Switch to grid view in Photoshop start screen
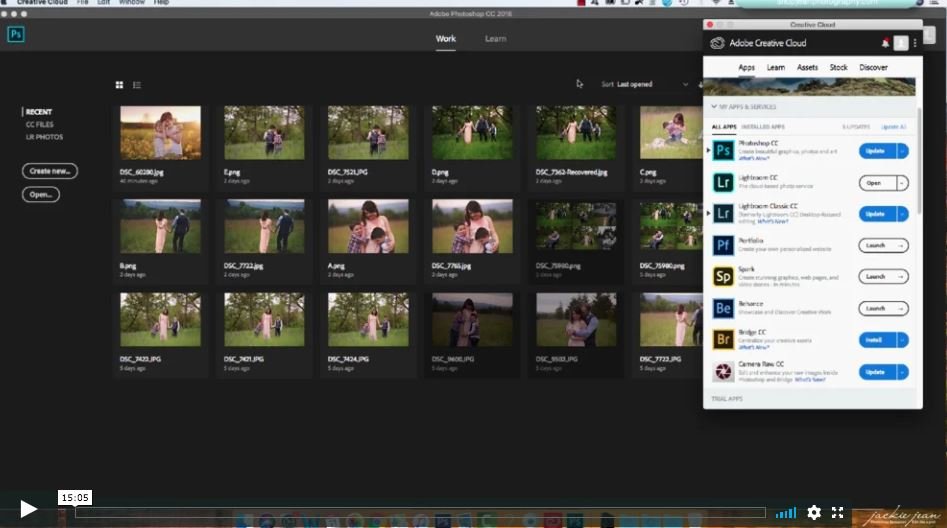Viewport: 947px width, 528px height. 120,85
